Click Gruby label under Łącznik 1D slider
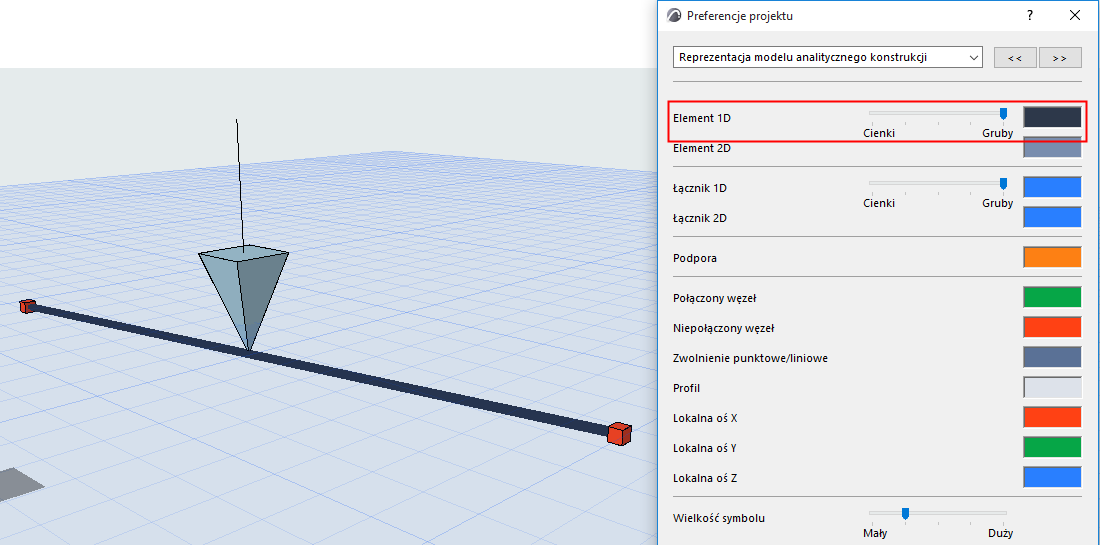Screen dimensions: 1100x545 tap(998, 203)
